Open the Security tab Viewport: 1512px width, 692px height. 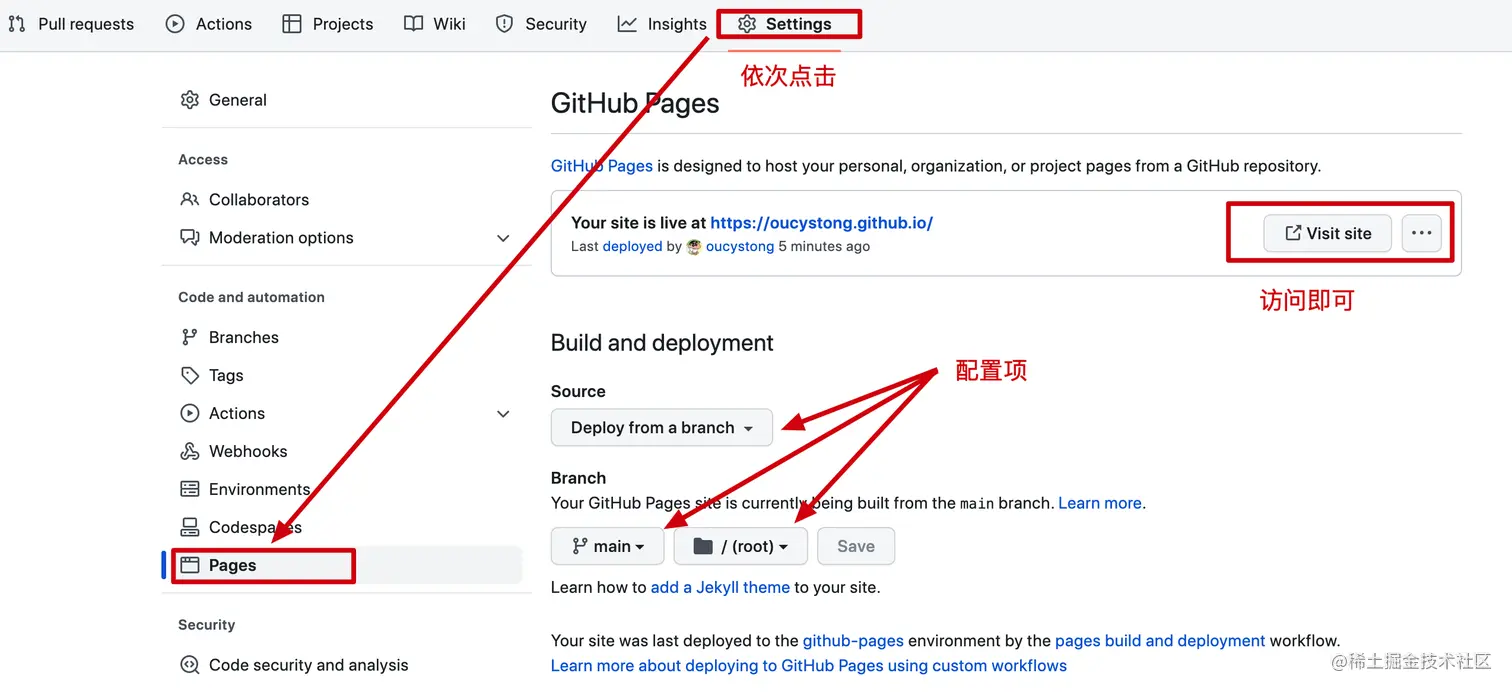click(541, 24)
